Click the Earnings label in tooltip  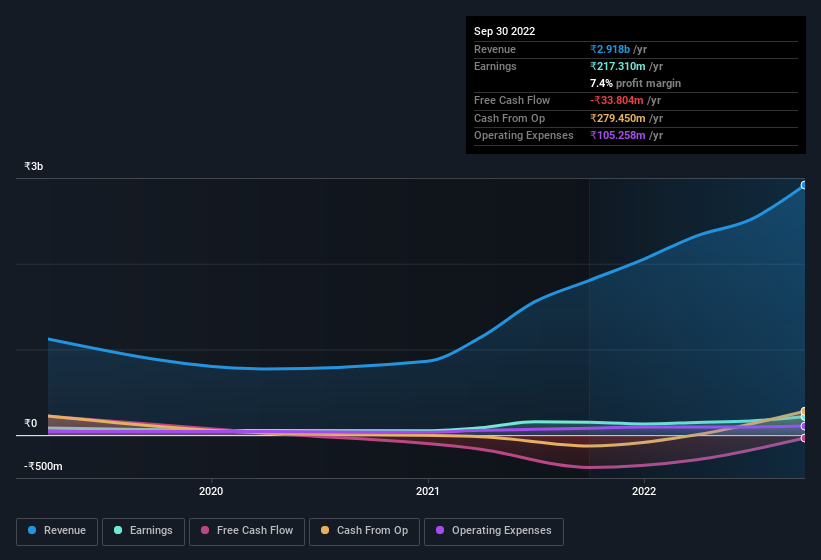click(495, 66)
